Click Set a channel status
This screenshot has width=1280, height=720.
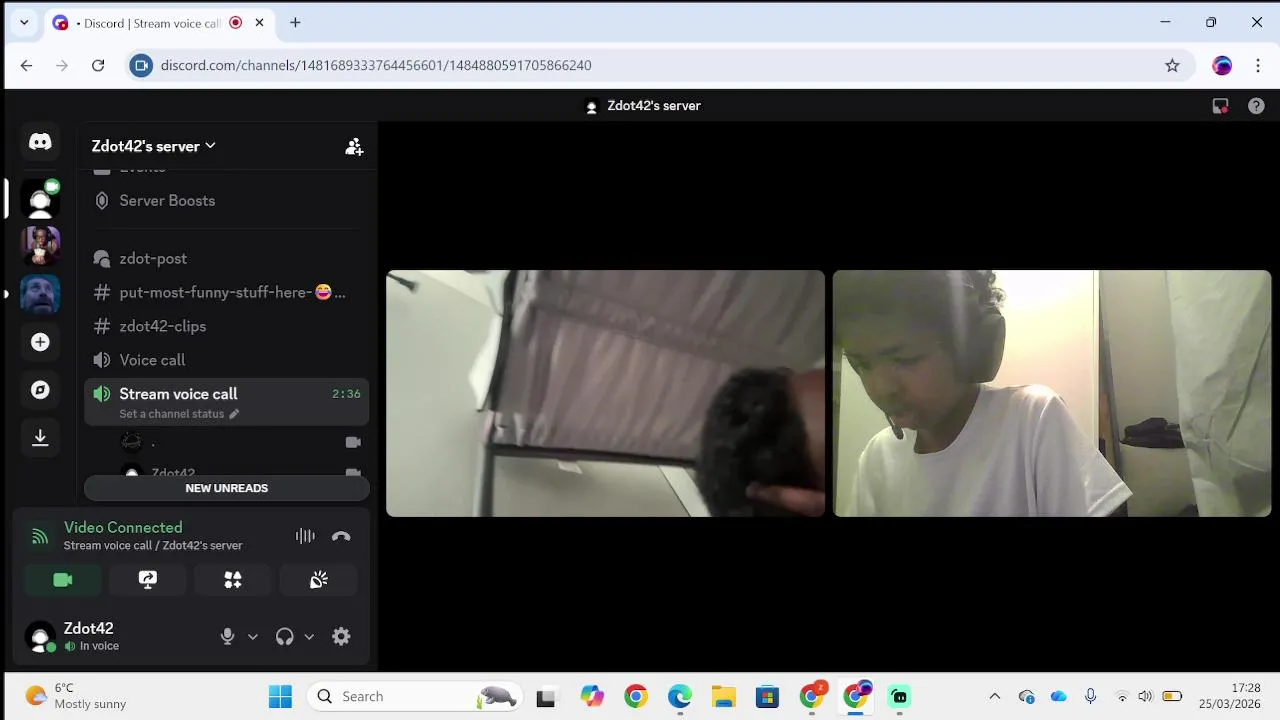point(179,414)
